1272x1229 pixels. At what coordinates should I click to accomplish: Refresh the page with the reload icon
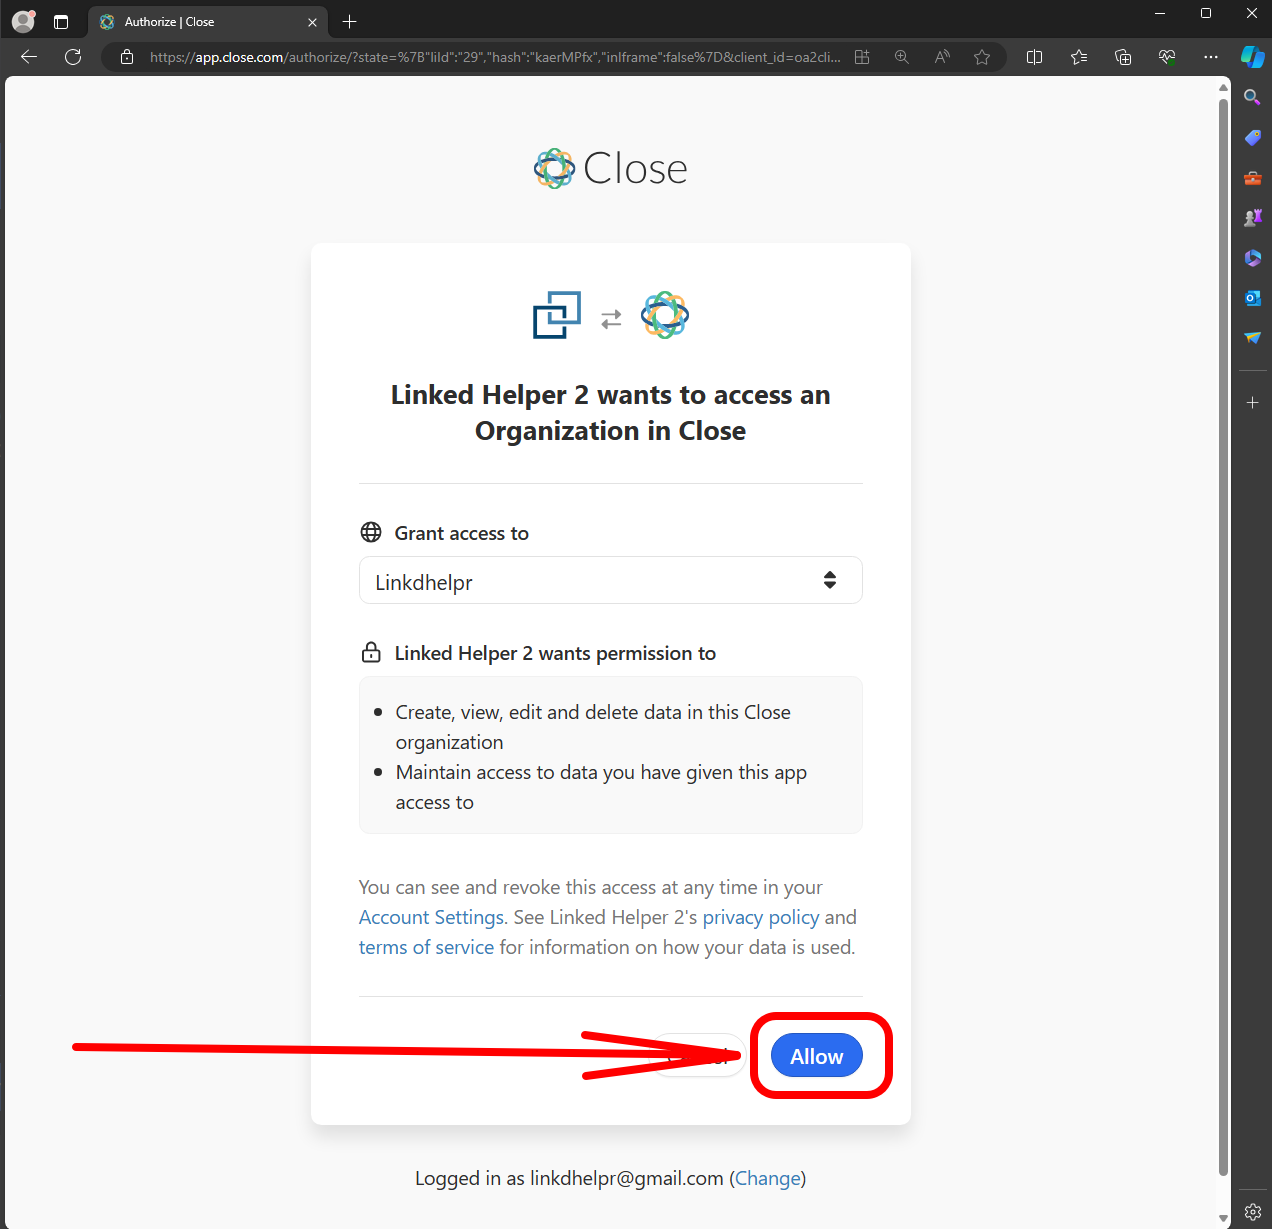[73, 57]
